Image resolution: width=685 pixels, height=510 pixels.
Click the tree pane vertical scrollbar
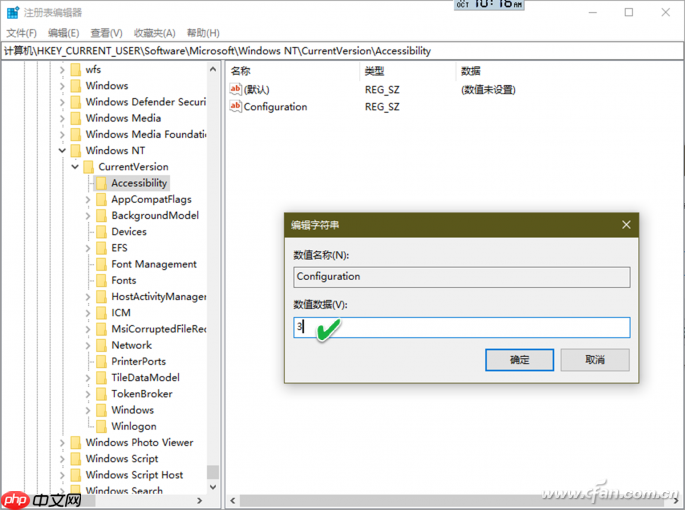[x=212, y=300]
